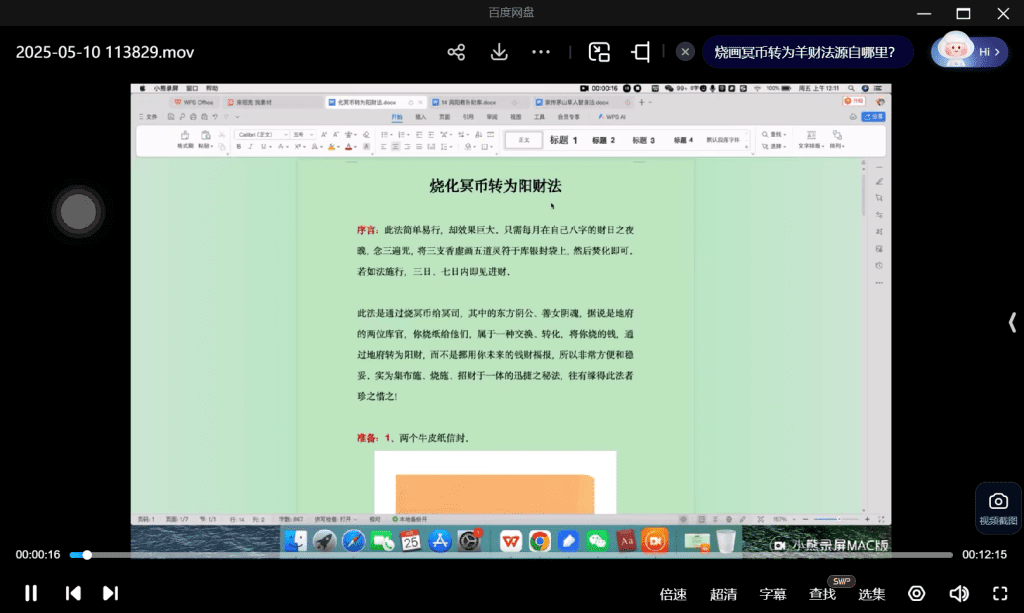The image size is (1024, 613).
Task: Skip to the previous video
Action: point(73,593)
